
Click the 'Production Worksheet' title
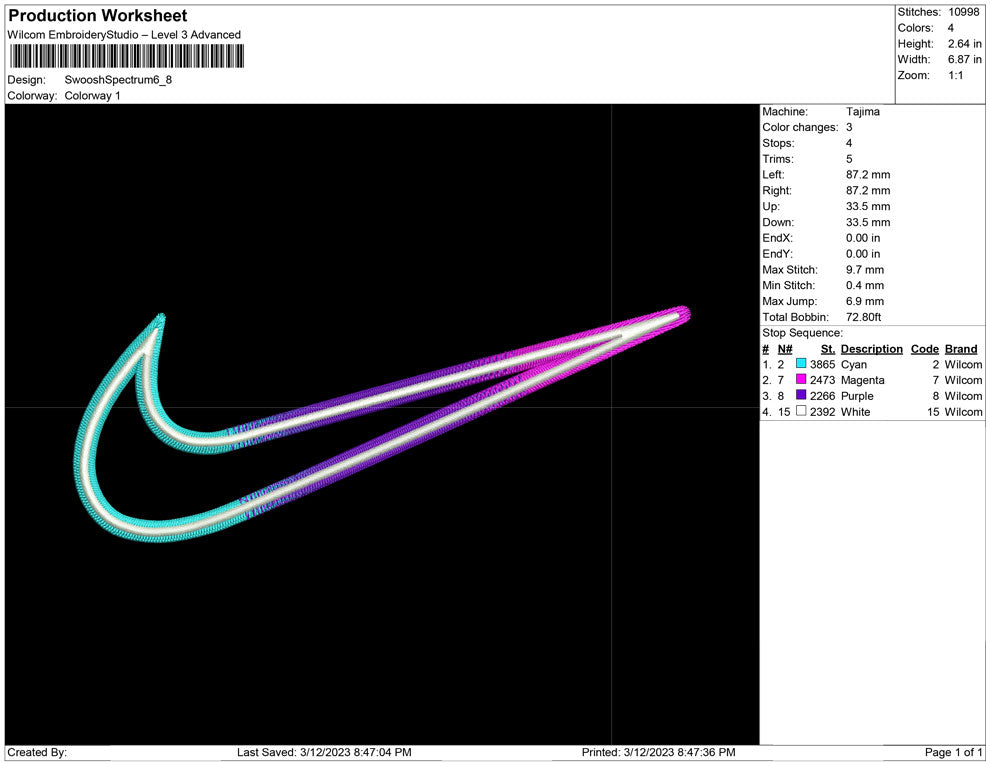(98, 16)
